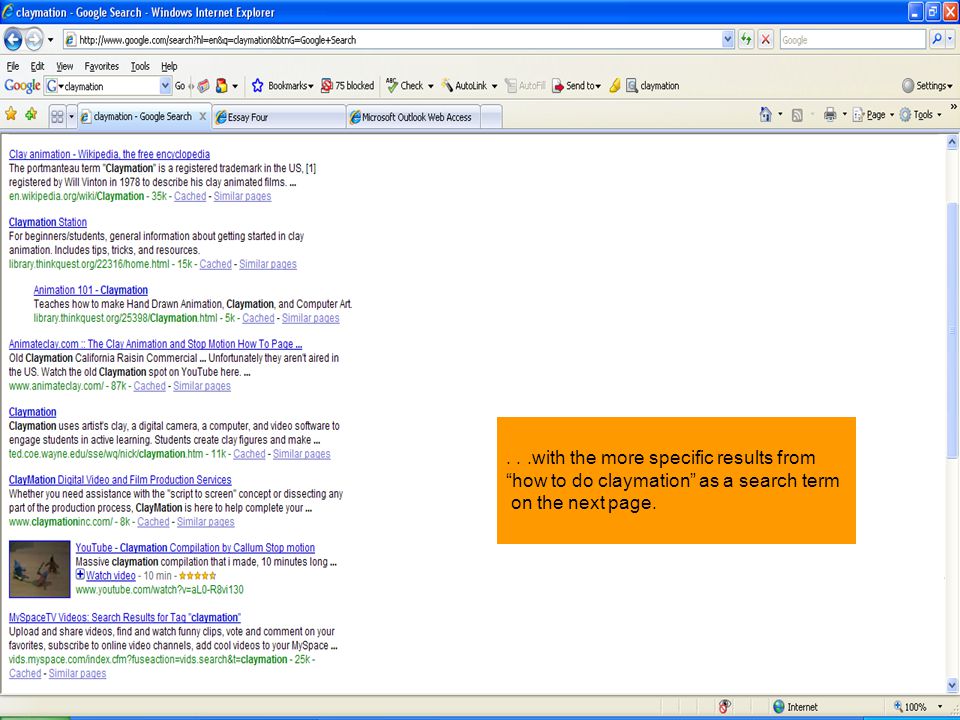
Task: Open Quick Tabs grid icon
Action: 57,116
